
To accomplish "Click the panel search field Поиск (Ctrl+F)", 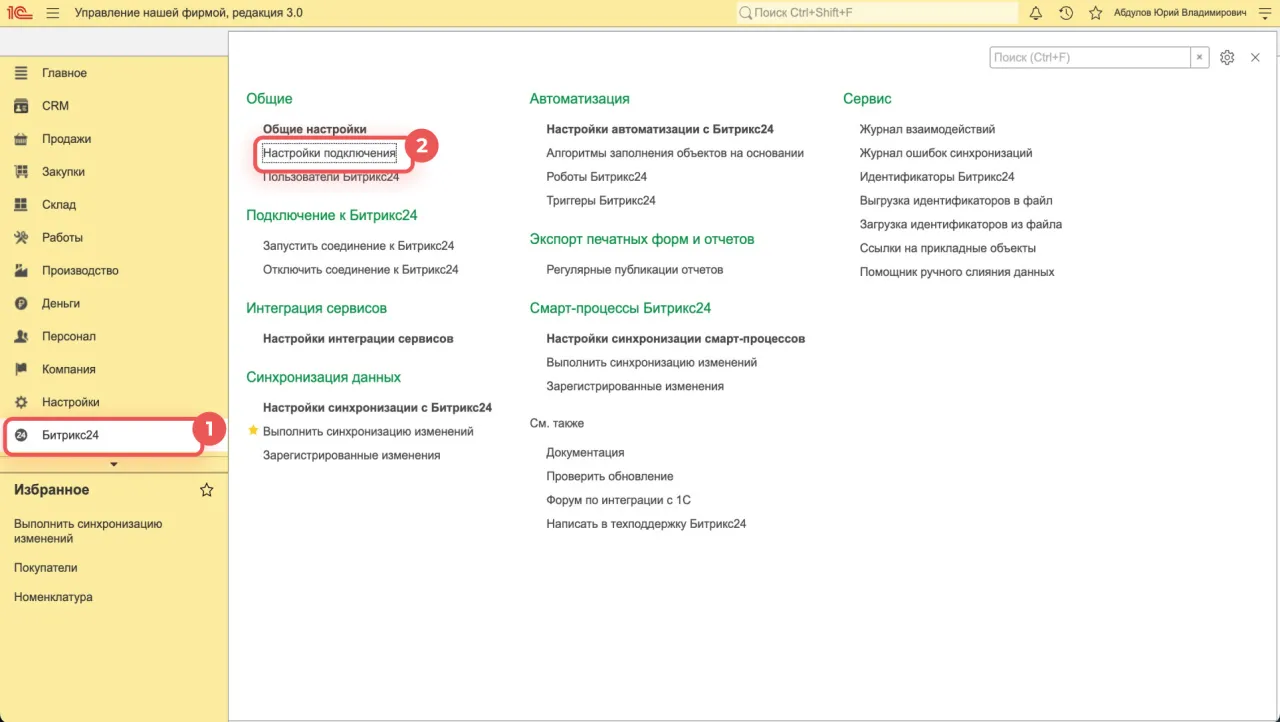I will point(1090,58).
